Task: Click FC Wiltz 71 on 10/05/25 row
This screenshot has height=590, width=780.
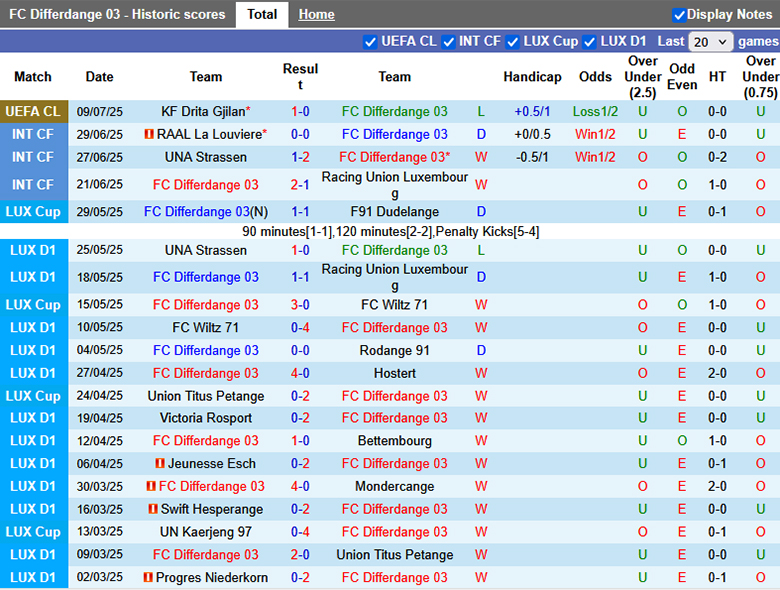Action: coord(205,328)
